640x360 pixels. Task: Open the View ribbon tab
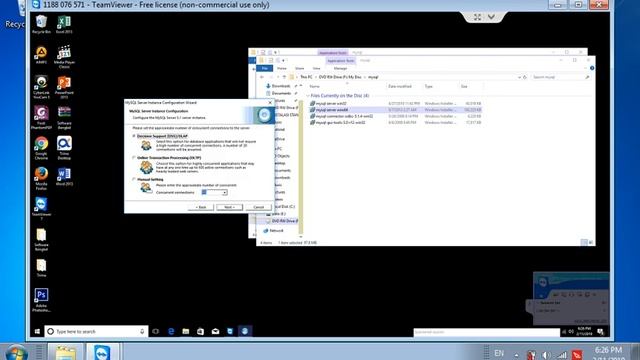[316, 68]
